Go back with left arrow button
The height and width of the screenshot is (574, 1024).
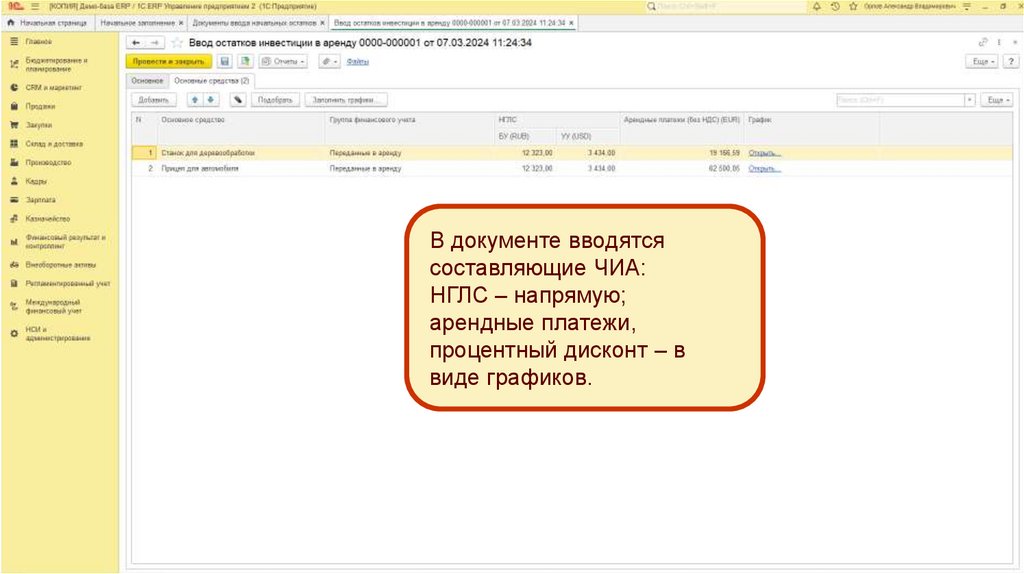[136, 43]
